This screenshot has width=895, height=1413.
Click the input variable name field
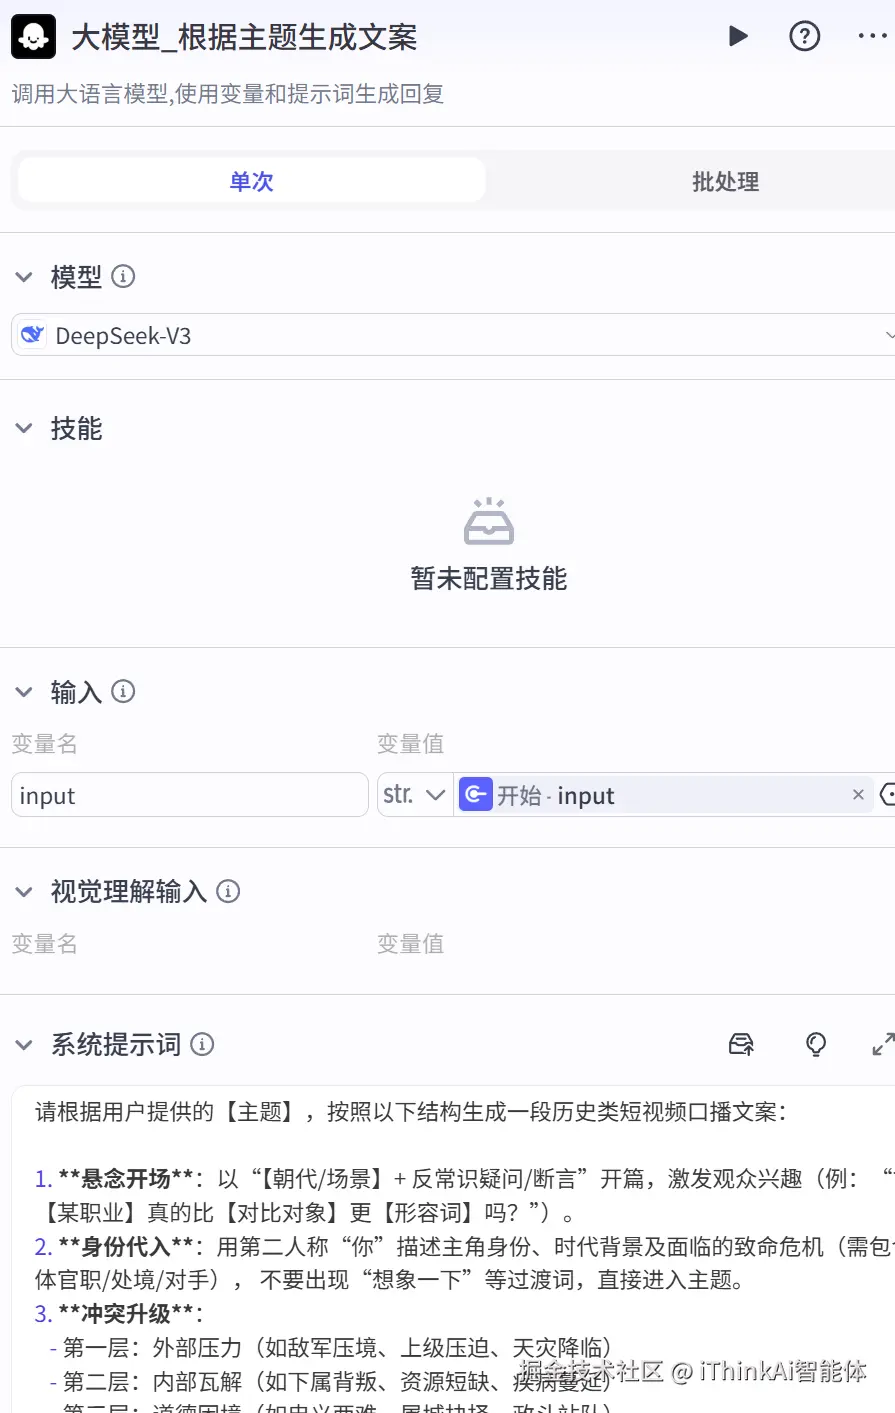pos(189,794)
